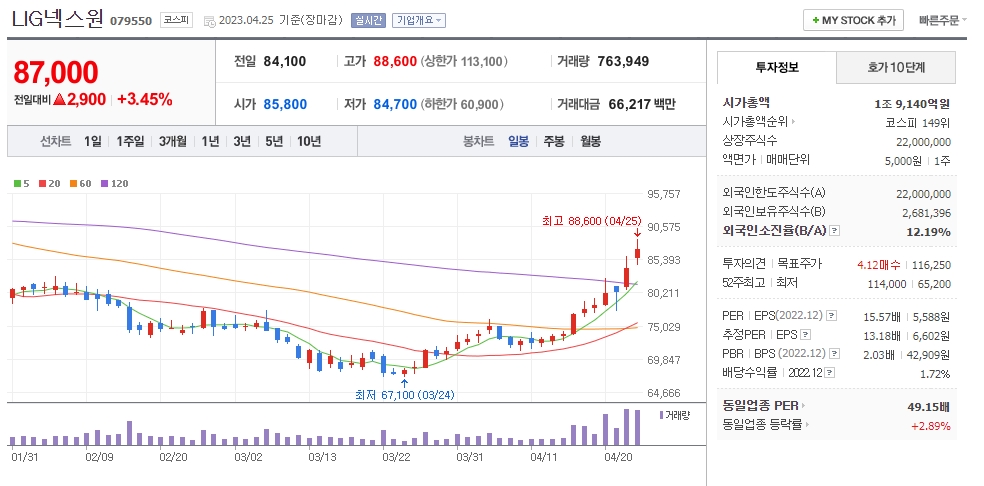
Task: Select 월봉 candlestick chart
Action: point(590,141)
